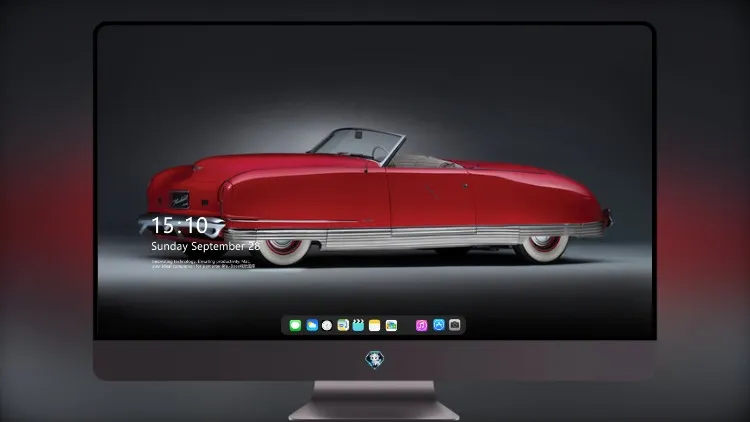Viewport: 750px width, 422px height.
Task: Click the 15:10 clock widget
Action: [x=179, y=225]
